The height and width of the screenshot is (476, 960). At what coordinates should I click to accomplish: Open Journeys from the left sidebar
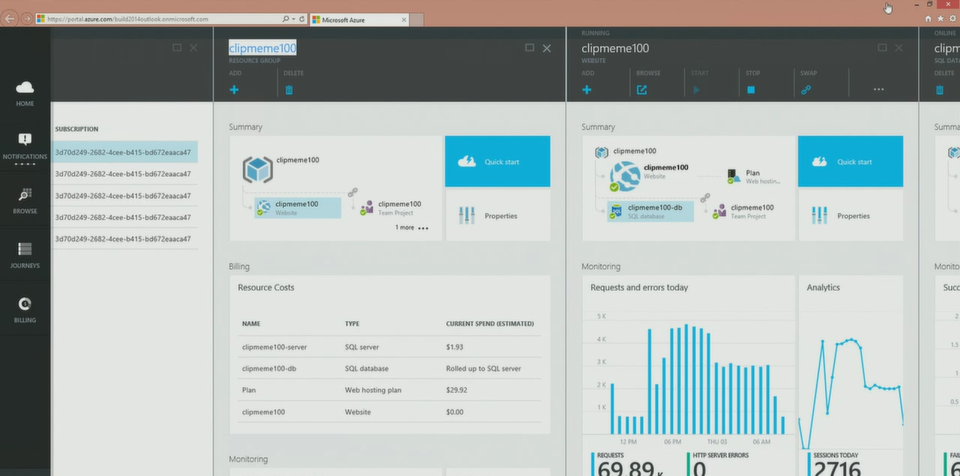point(24,253)
